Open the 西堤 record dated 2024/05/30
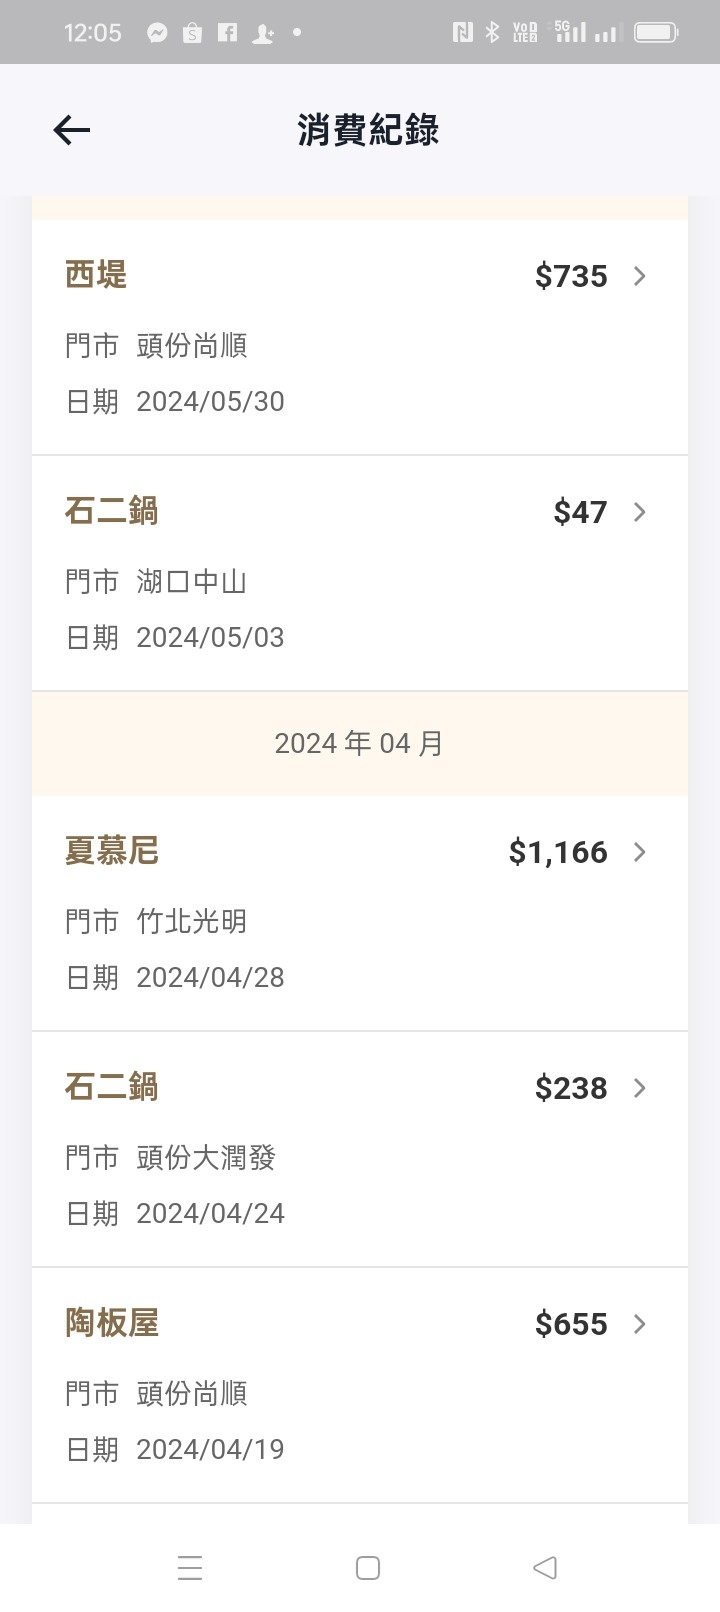The image size is (720, 1612). (x=360, y=337)
